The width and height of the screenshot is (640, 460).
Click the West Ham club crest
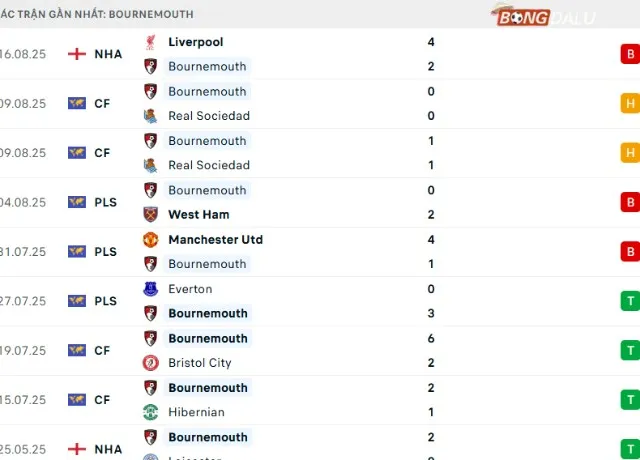click(150, 215)
